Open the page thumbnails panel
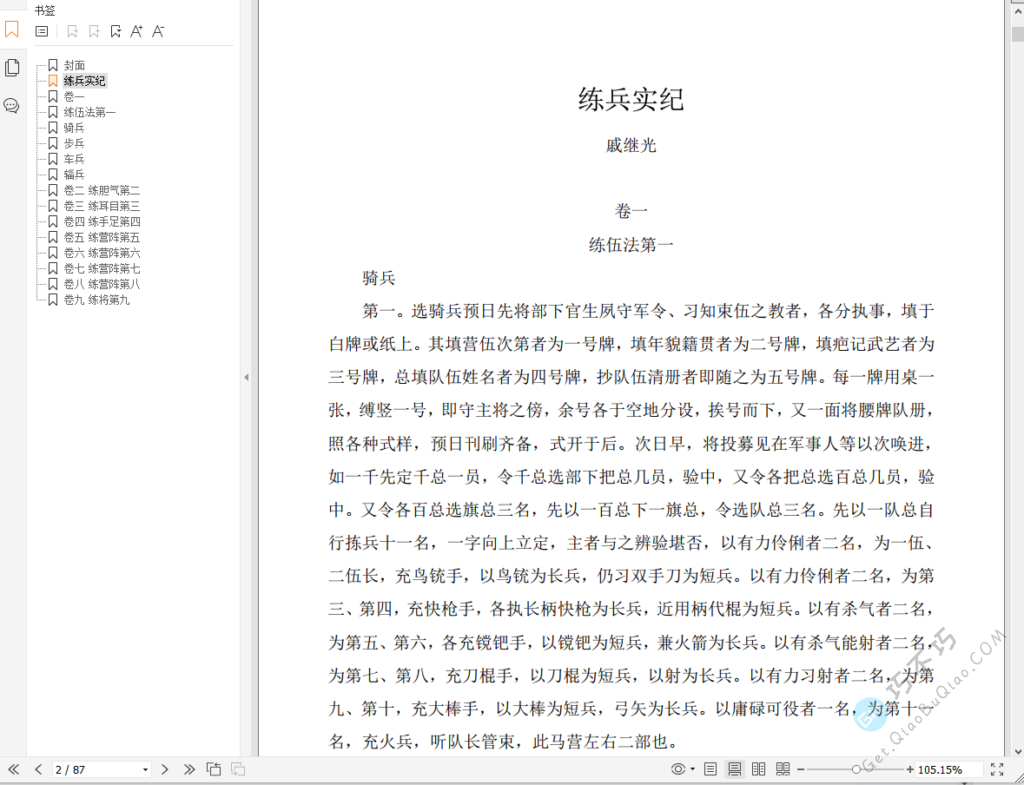 coord(12,66)
